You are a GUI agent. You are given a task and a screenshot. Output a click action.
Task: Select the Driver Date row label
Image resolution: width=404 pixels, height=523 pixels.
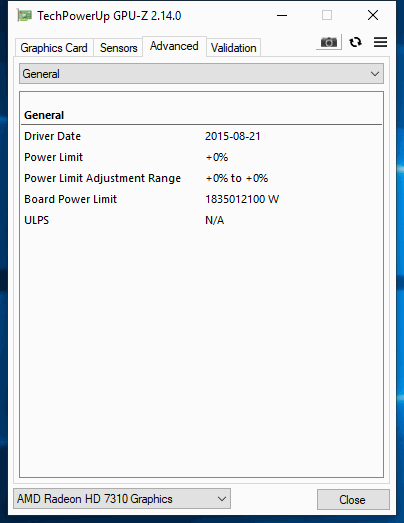52,136
